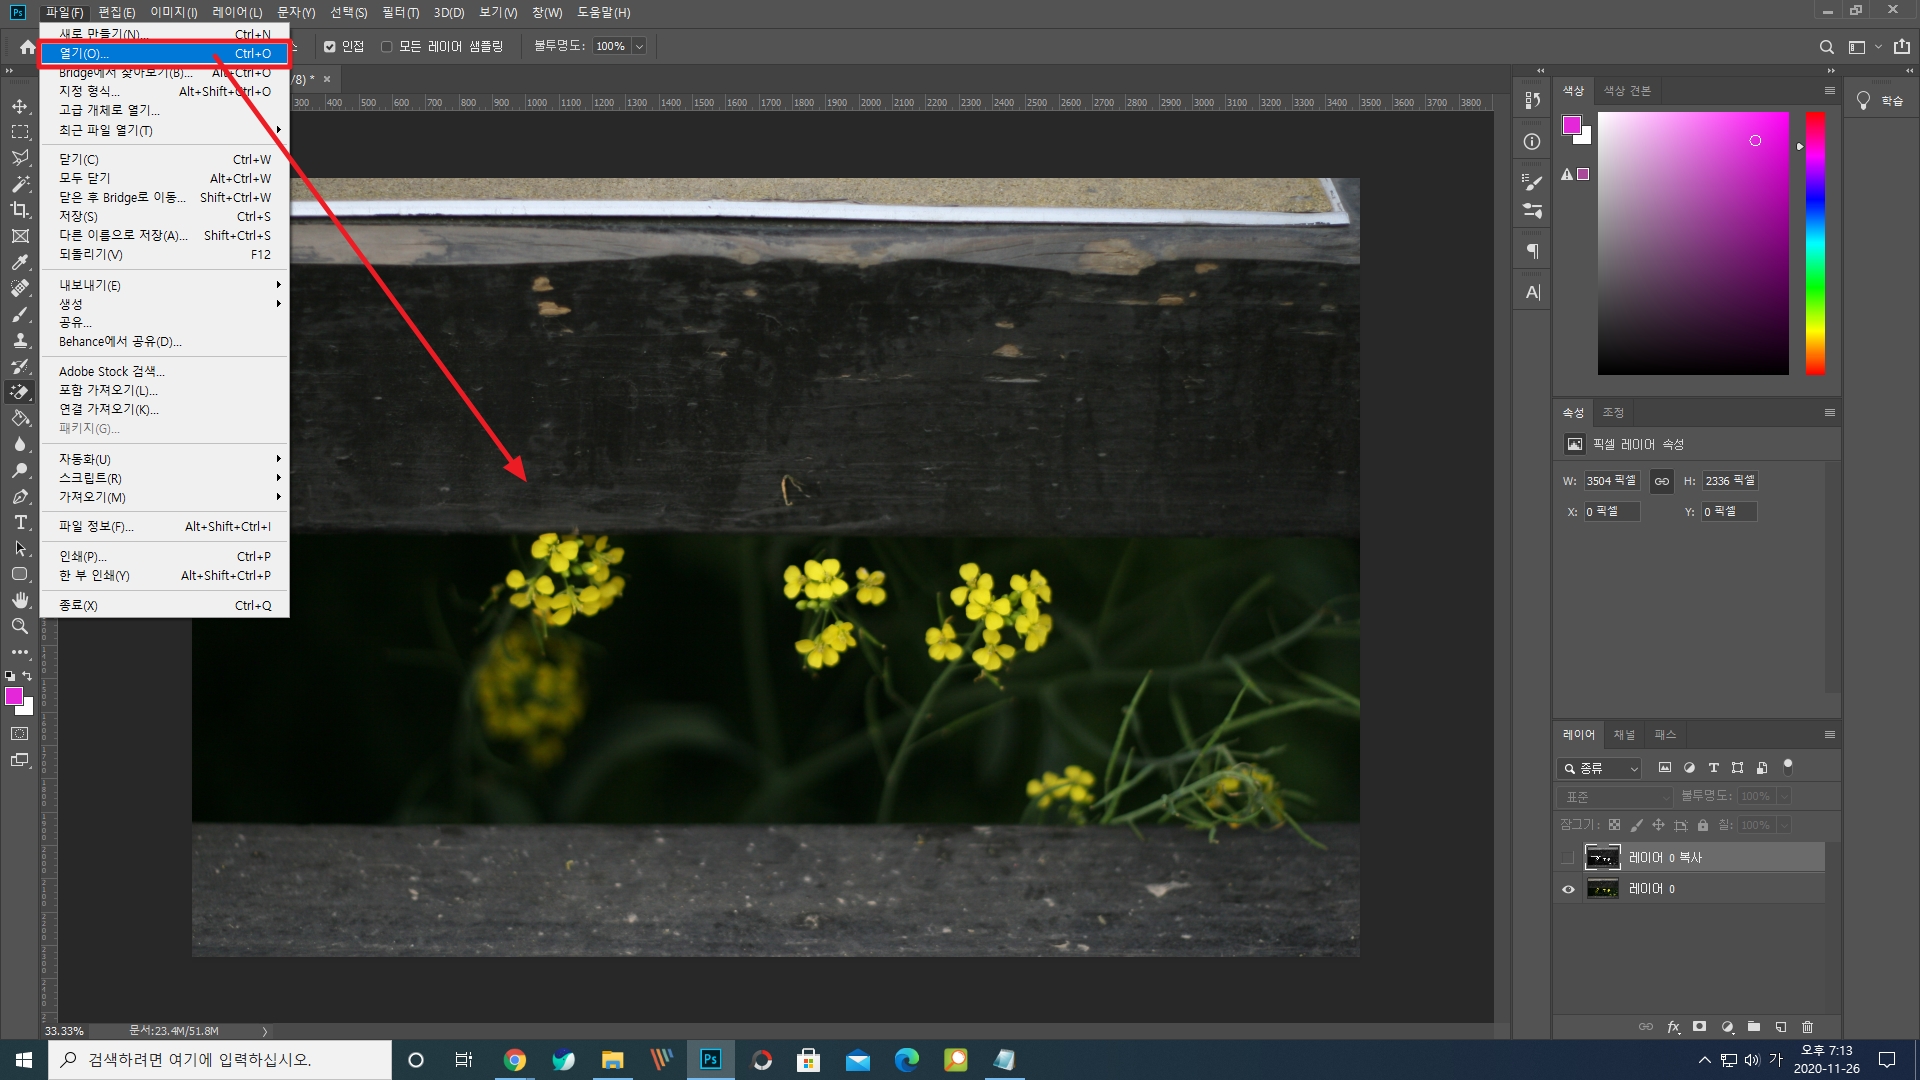The image size is (1920, 1080).
Task: Open the search icon in options bar
Action: 1826,47
